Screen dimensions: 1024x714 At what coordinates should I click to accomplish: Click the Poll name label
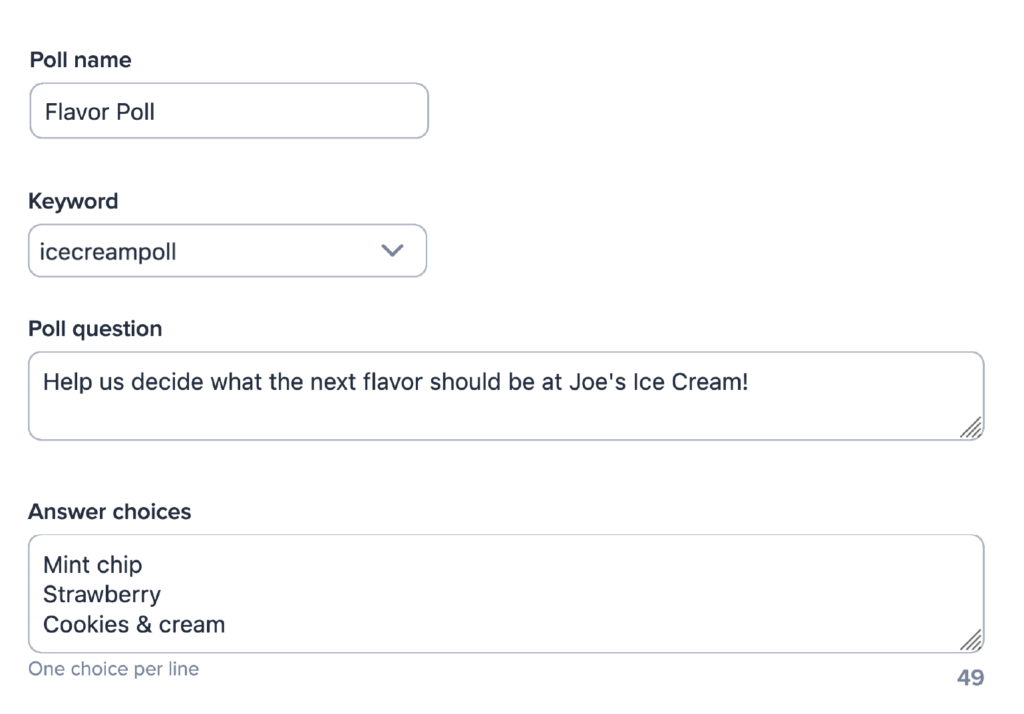80,60
